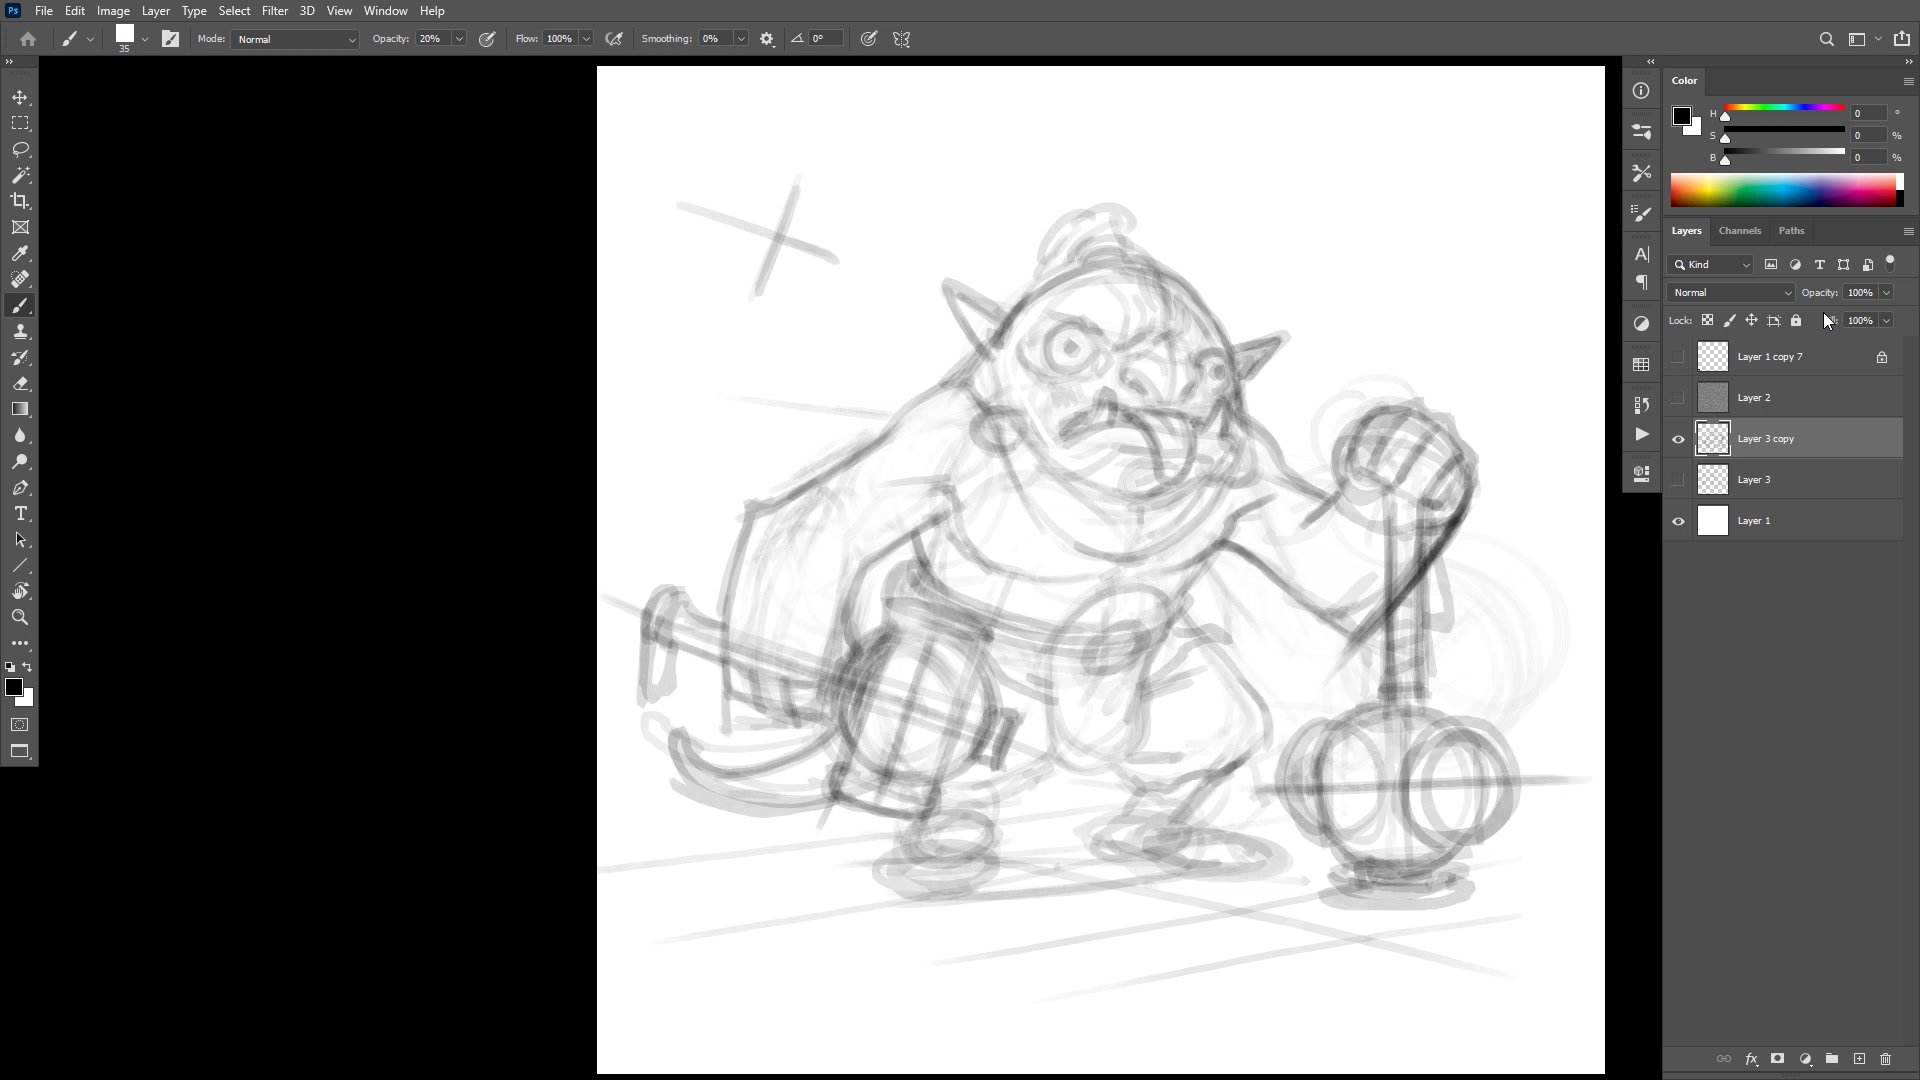Click the delete layer trash icon
This screenshot has width=1920, height=1080.
(x=1885, y=1058)
